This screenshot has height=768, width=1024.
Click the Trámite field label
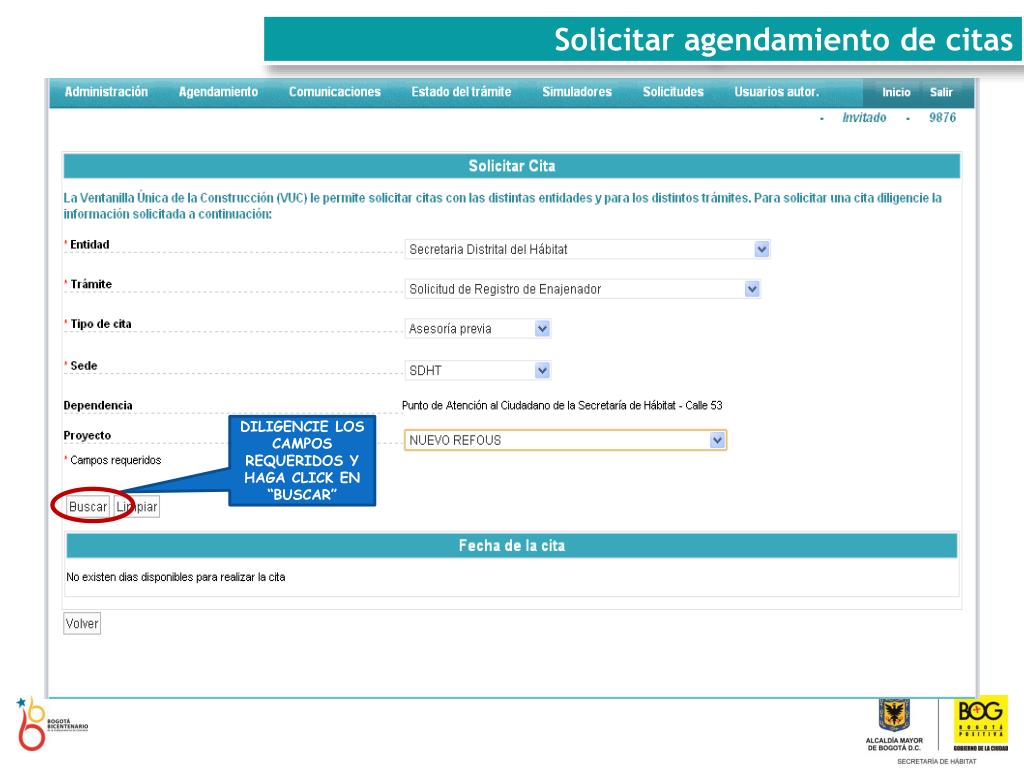pos(91,284)
